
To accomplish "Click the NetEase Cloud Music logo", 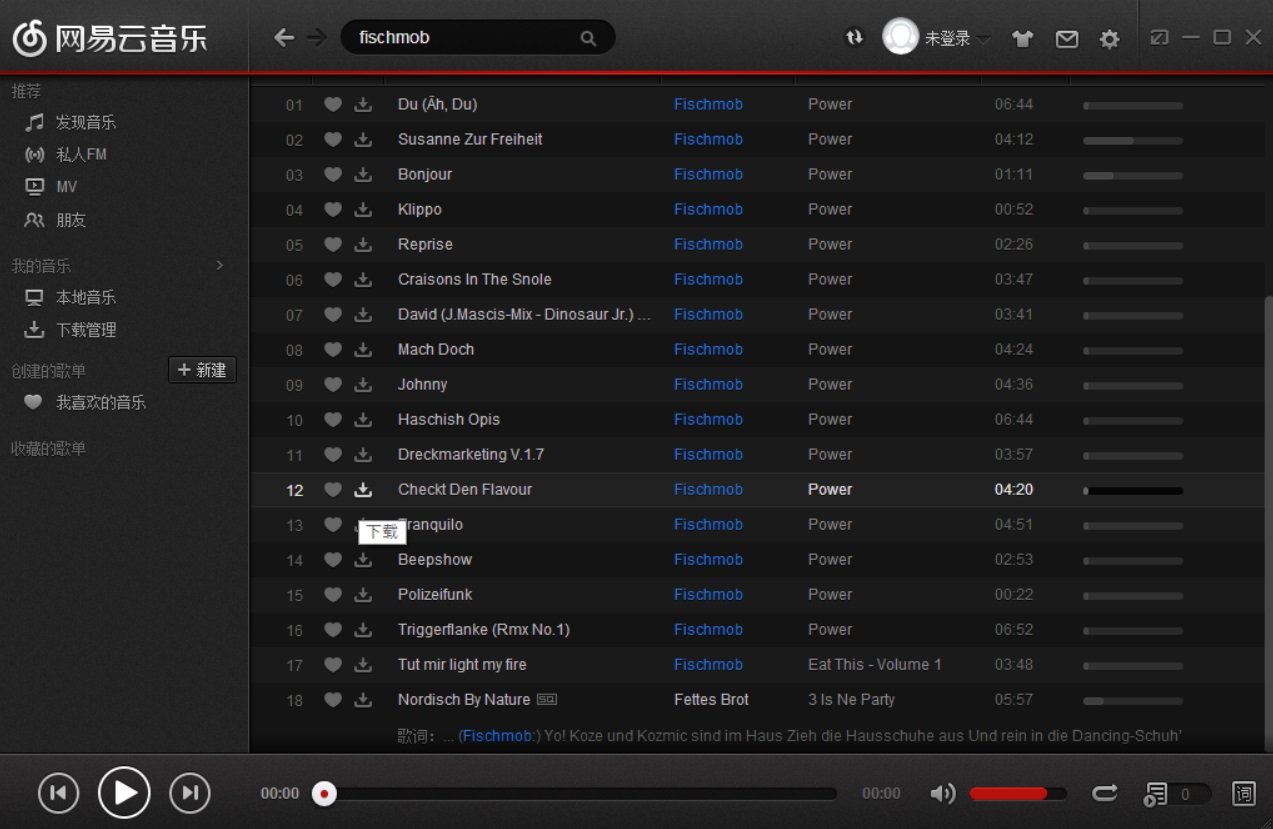I will tap(110, 38).
